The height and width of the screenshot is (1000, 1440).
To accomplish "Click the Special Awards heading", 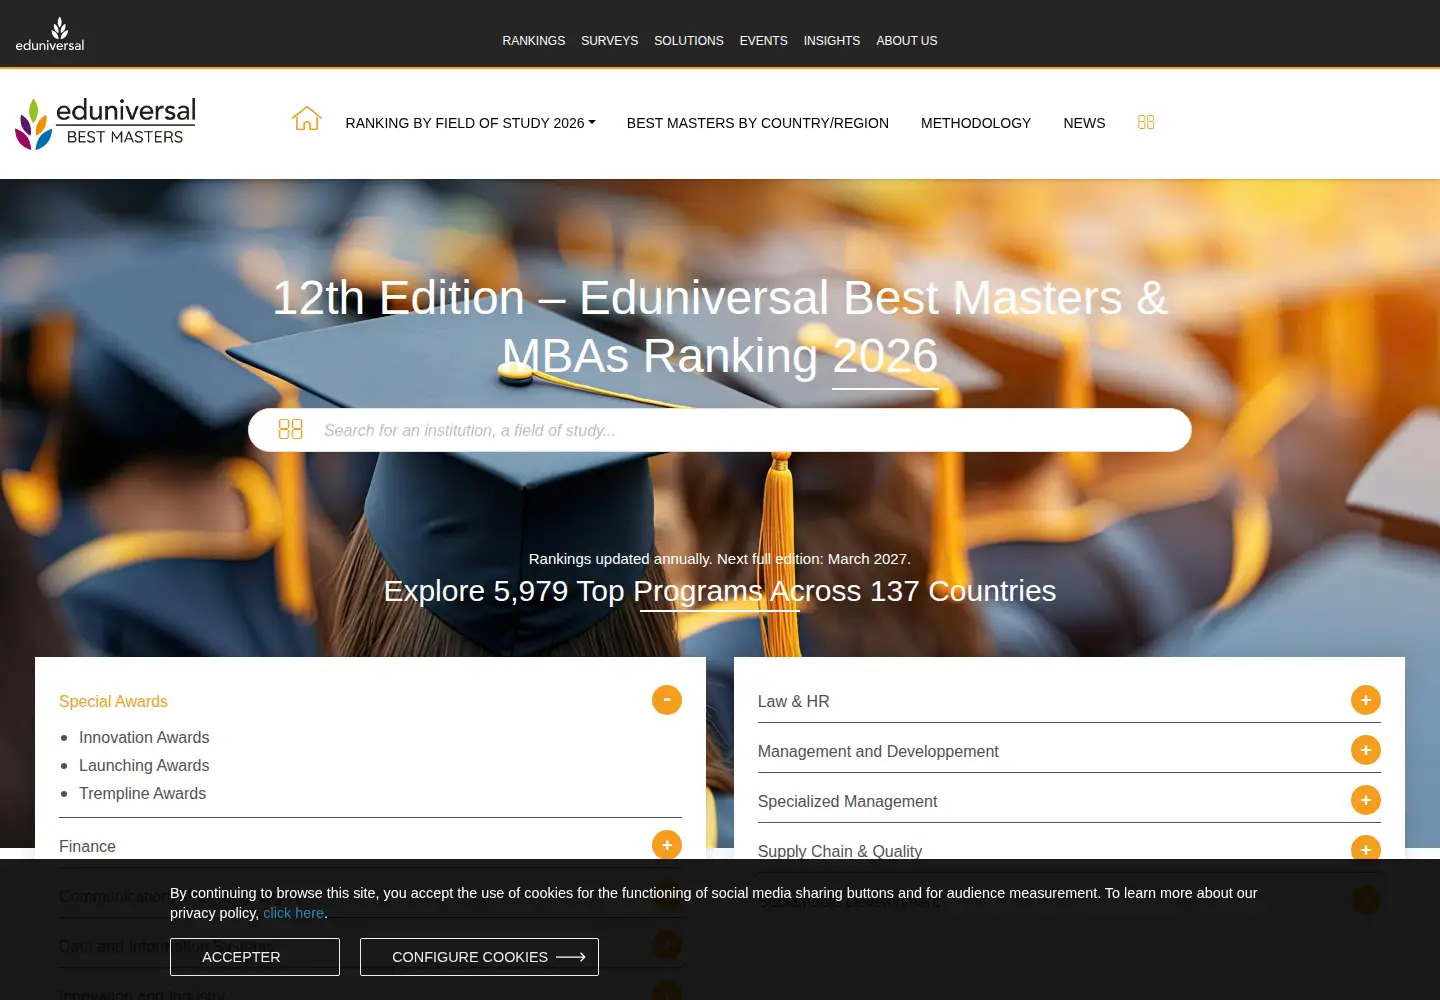I will pos(113,701).
